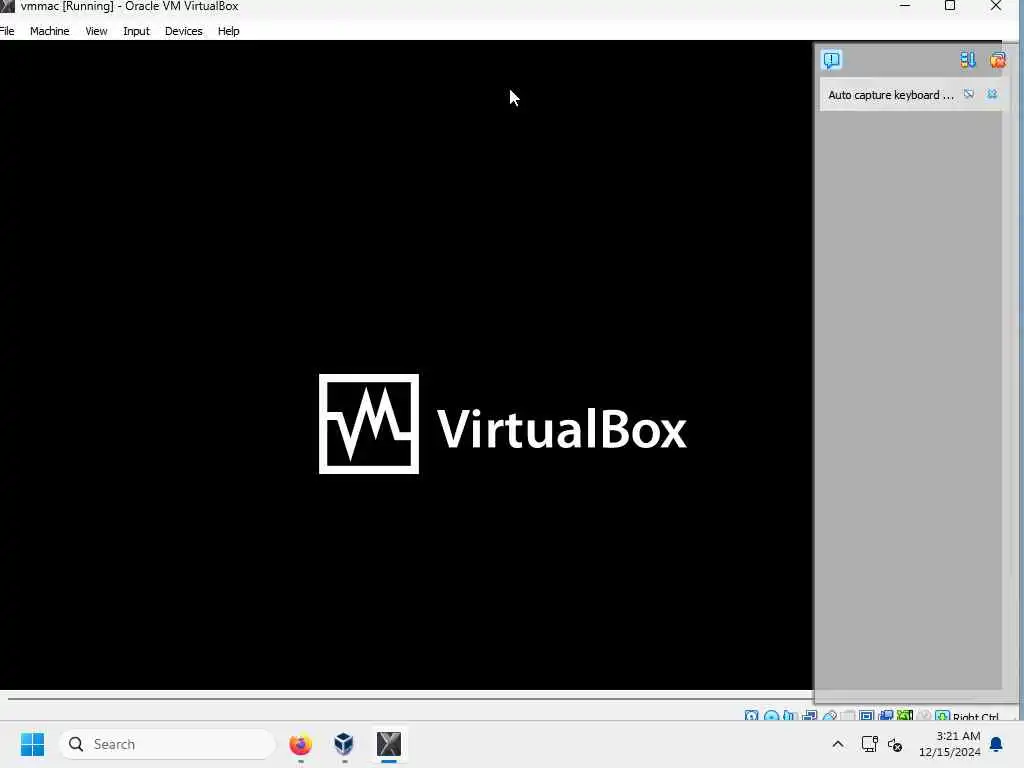The height and width of the screenshot is (768, 1024).
Task: Click the green VM features status icon
Action: click(904, 716)
